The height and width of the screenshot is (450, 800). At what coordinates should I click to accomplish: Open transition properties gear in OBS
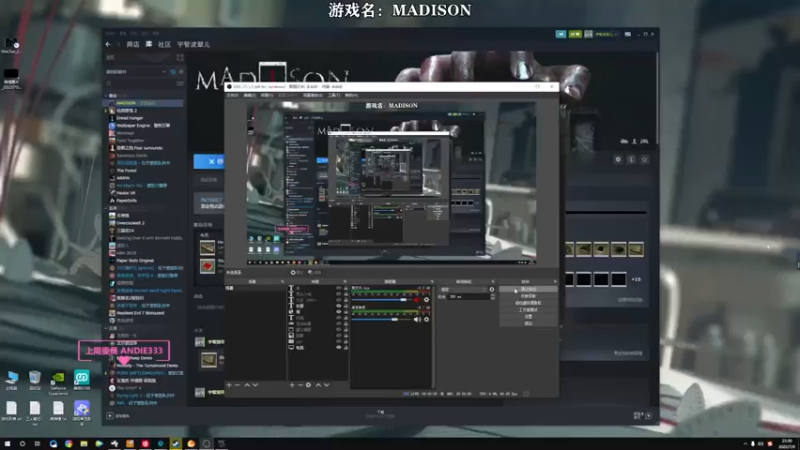click(492, 289)
